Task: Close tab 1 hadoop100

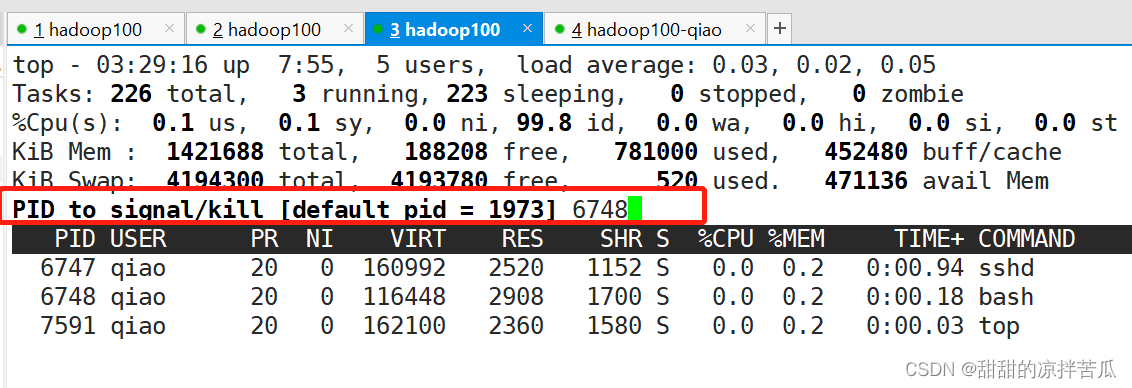Action: click(170, 28)
